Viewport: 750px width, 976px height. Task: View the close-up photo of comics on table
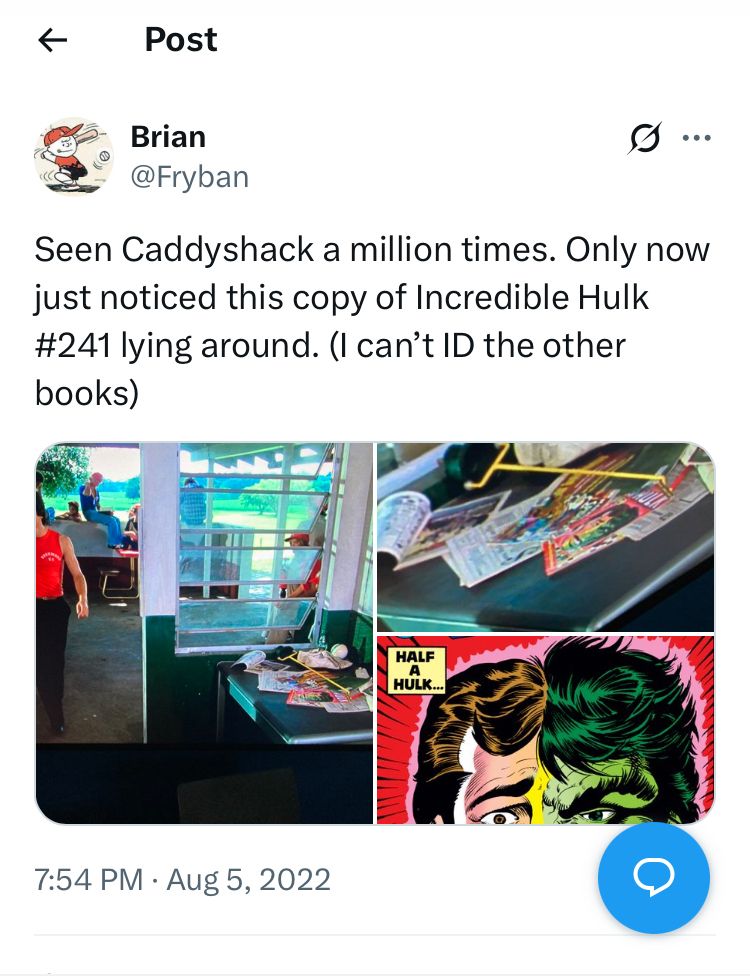(x=546, y=537)
